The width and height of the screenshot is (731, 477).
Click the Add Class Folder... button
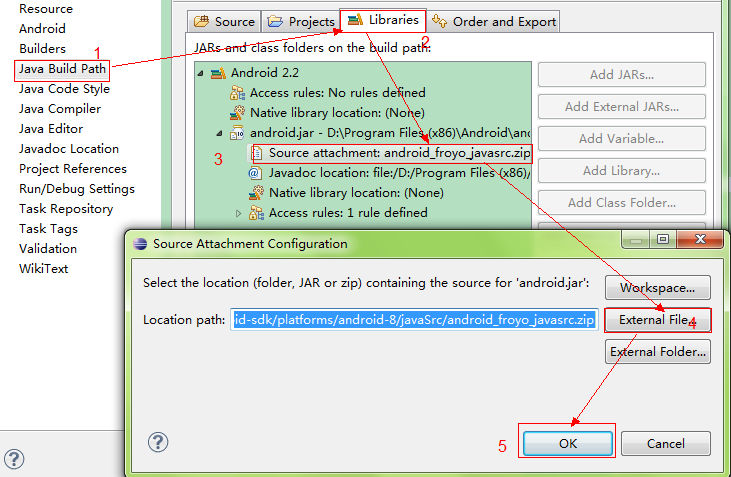coord(622,203)
